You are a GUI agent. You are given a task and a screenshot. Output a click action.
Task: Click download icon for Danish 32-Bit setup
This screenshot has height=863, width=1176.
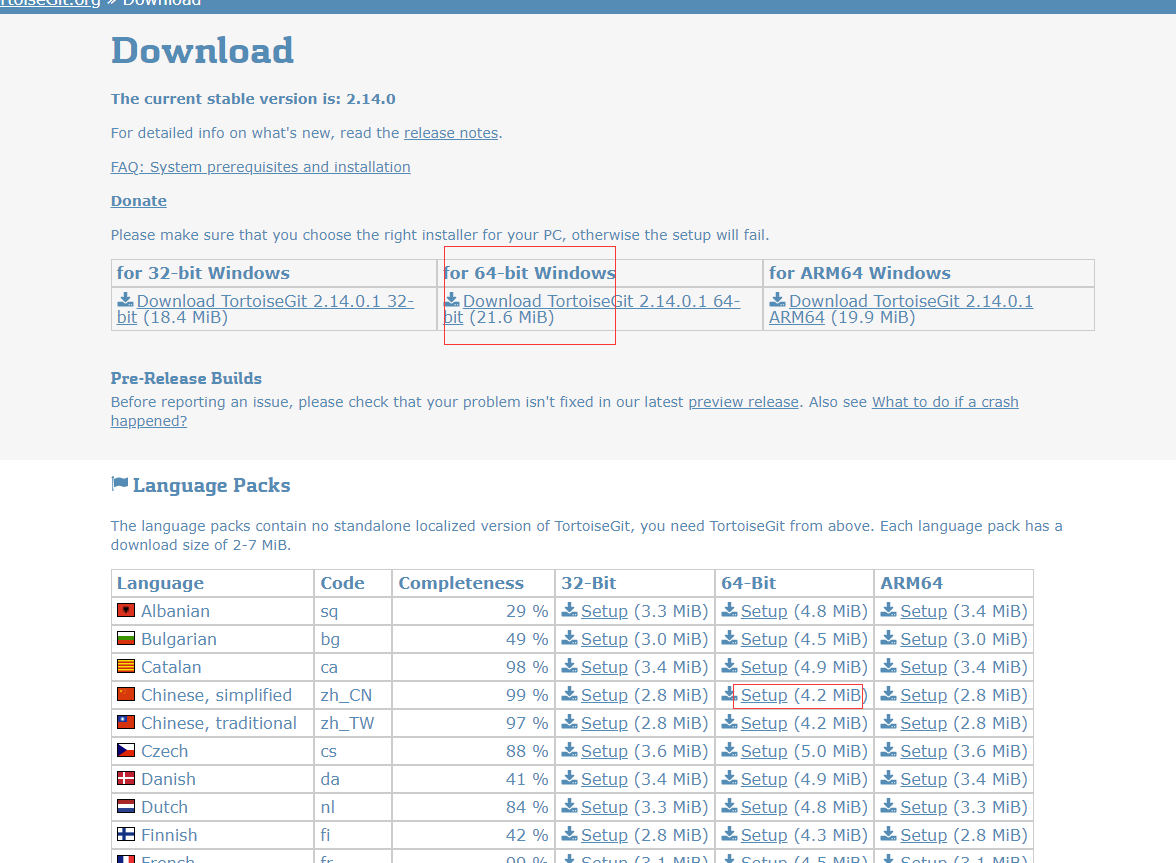570,778
